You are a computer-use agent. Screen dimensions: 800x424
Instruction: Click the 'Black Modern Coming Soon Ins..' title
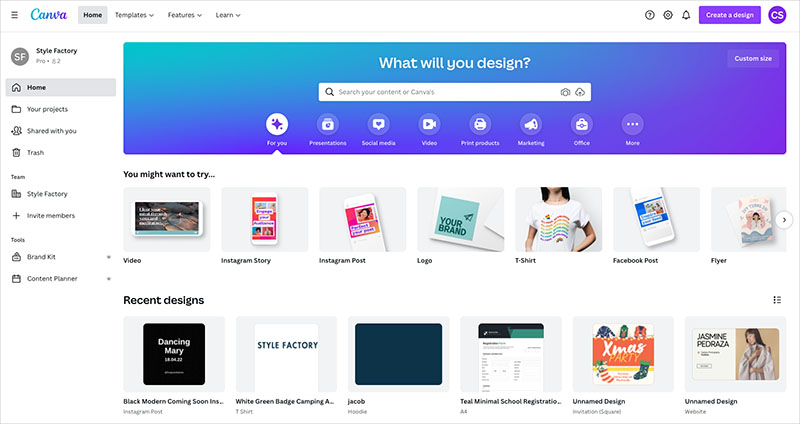coord(173,402)
